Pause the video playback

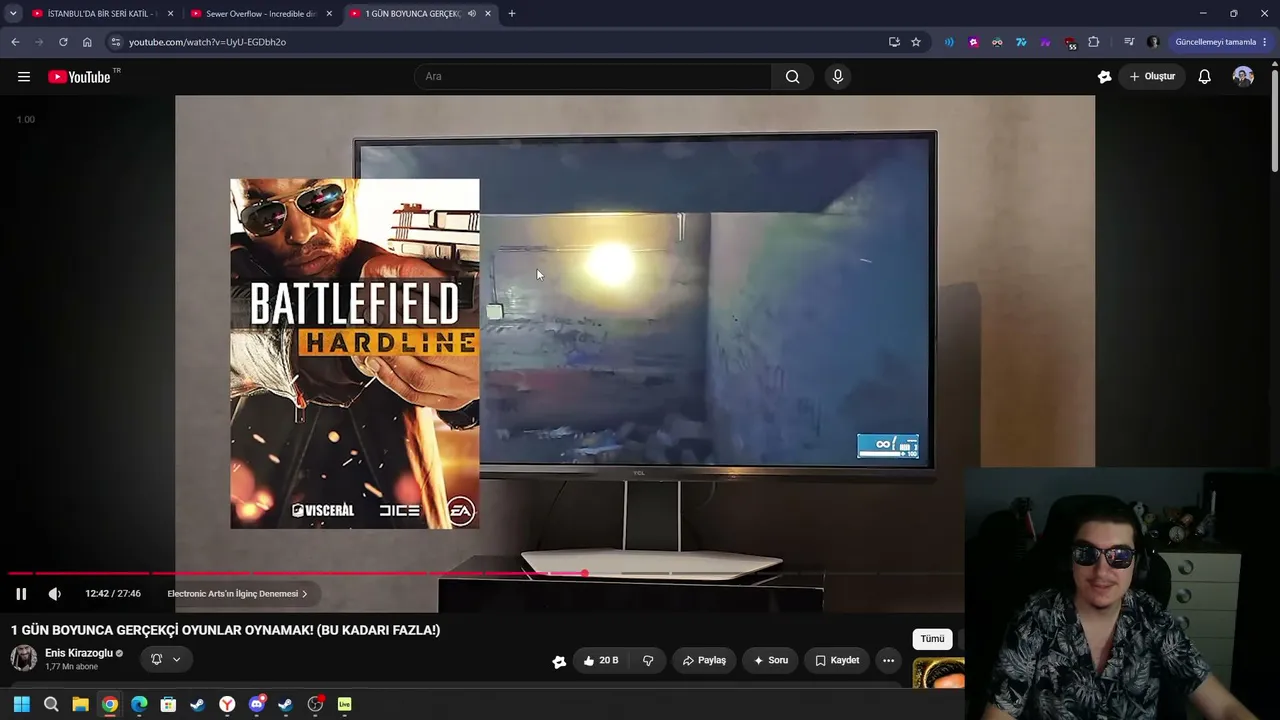click(21, 594)
